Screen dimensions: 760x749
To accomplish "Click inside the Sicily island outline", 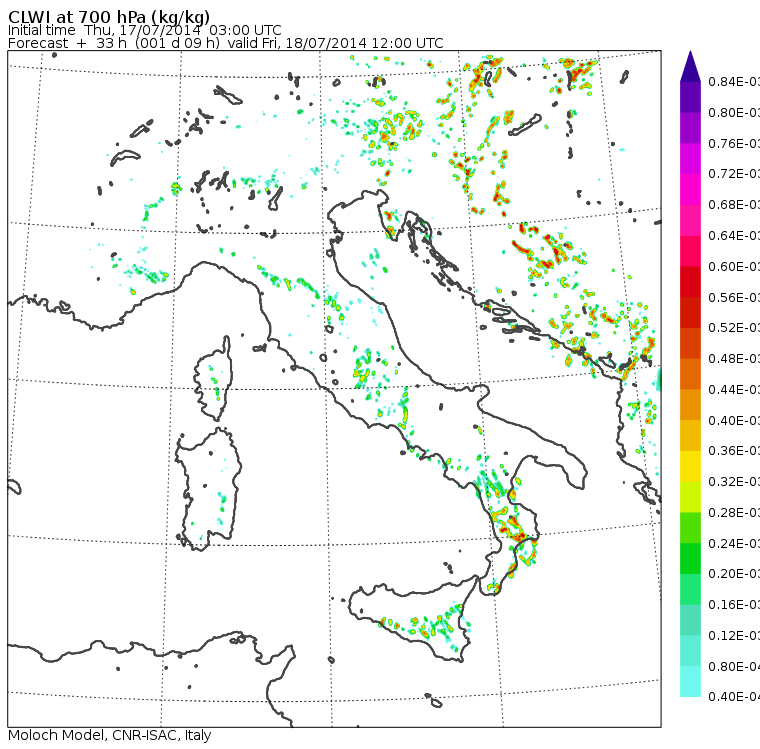I will pos(412,618).
